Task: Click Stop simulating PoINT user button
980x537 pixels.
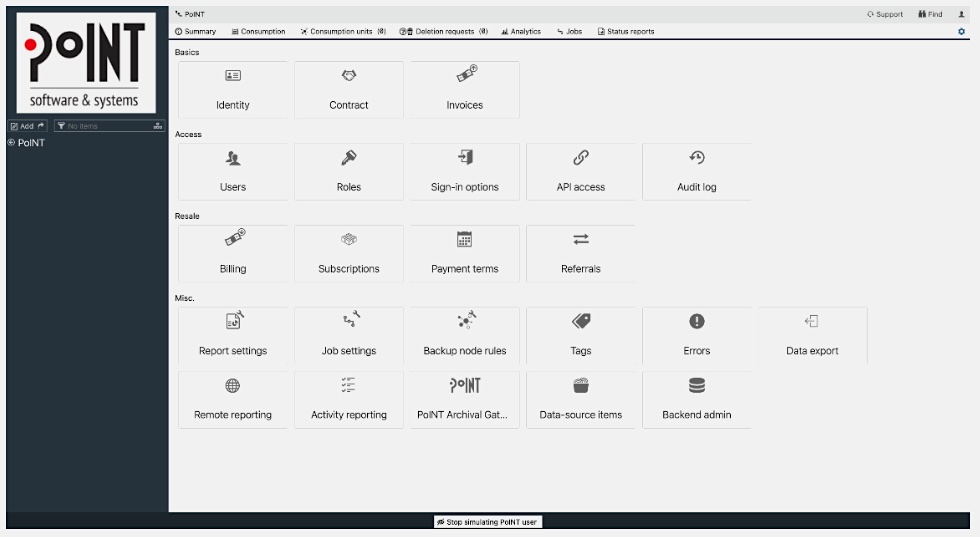Action: click(488, 521)
